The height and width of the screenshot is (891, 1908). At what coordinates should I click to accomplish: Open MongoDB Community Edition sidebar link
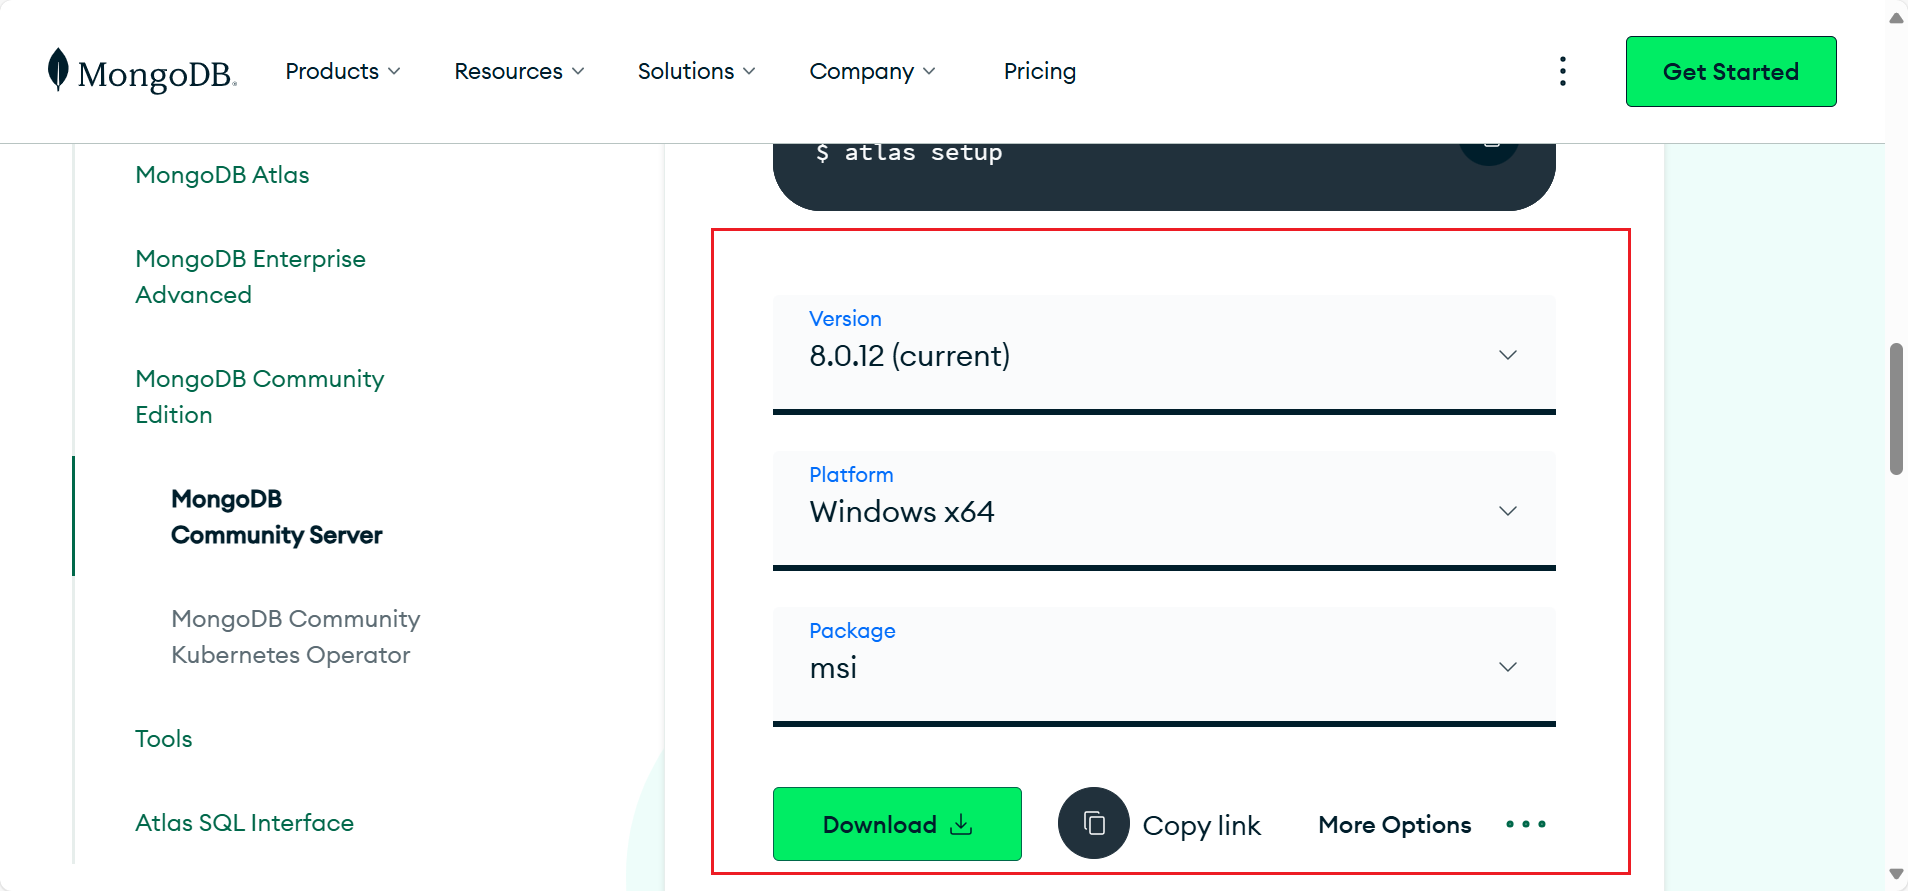click(x=259, y=397)
